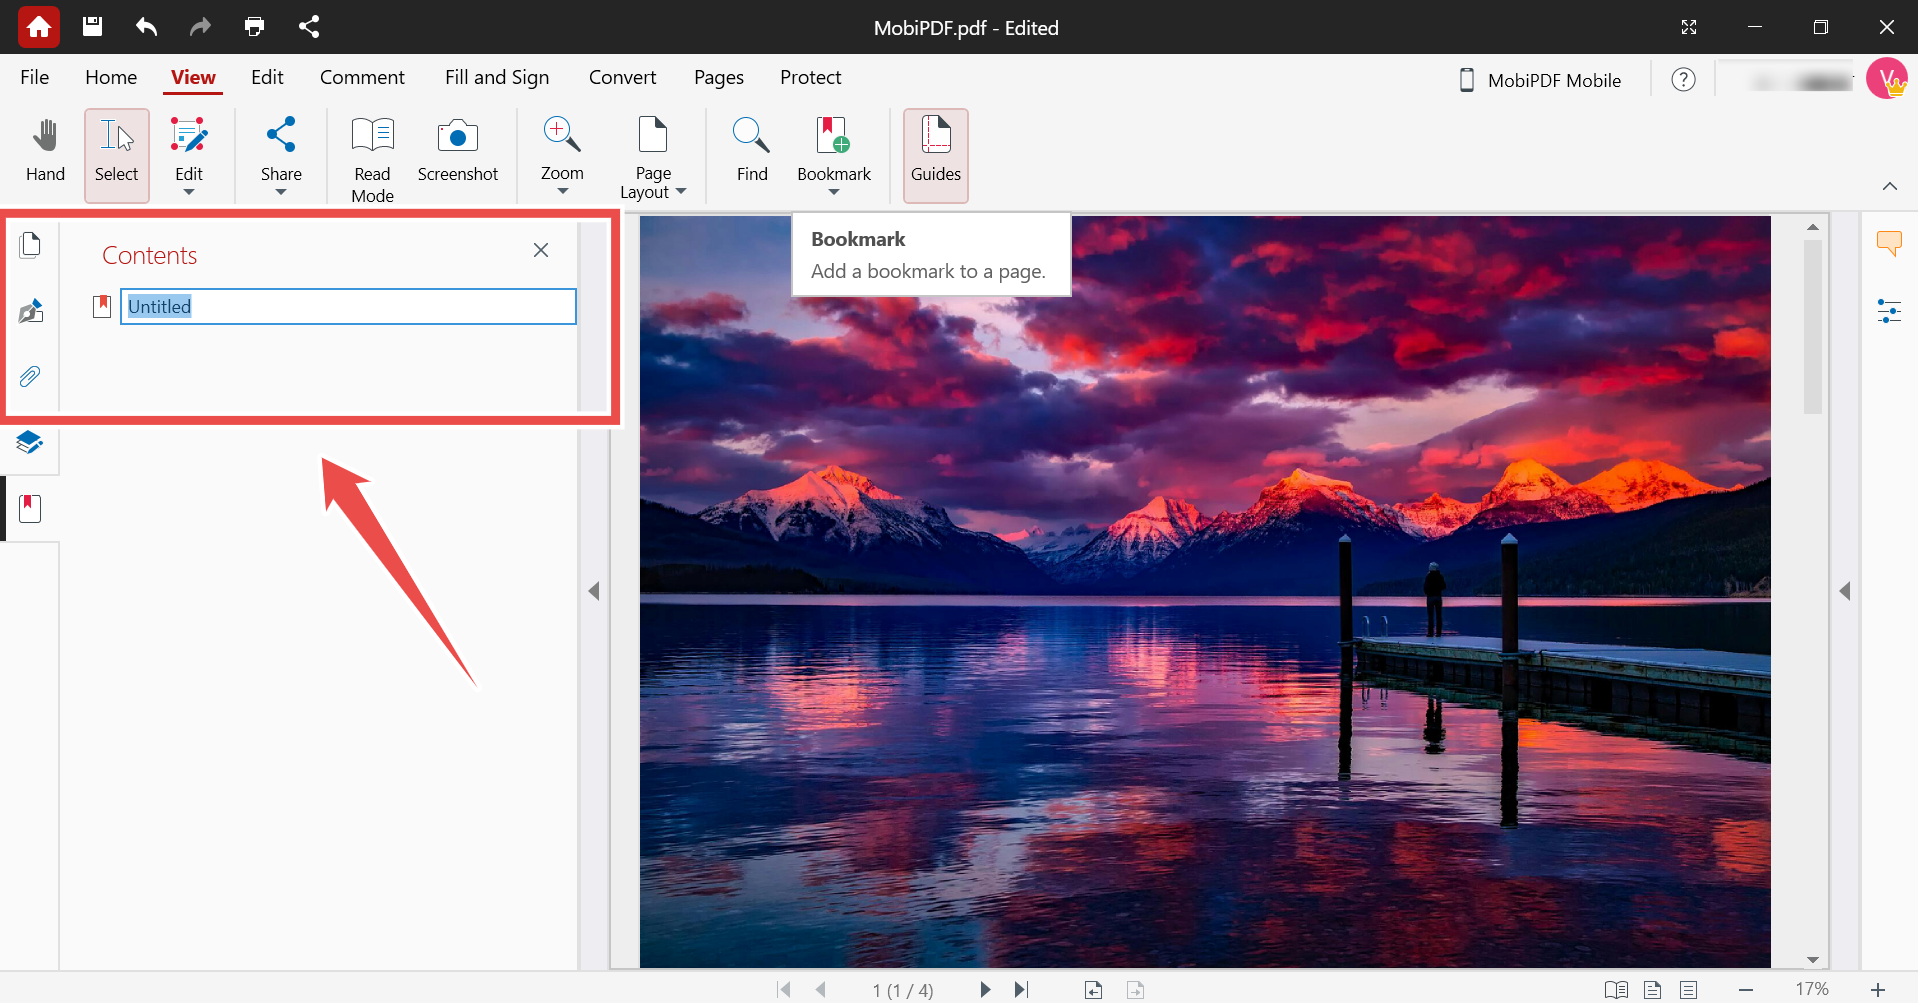Switch to the Convert ribbon tab
The height and width of the screenshot is (1003, 1918).
(622, 77)
